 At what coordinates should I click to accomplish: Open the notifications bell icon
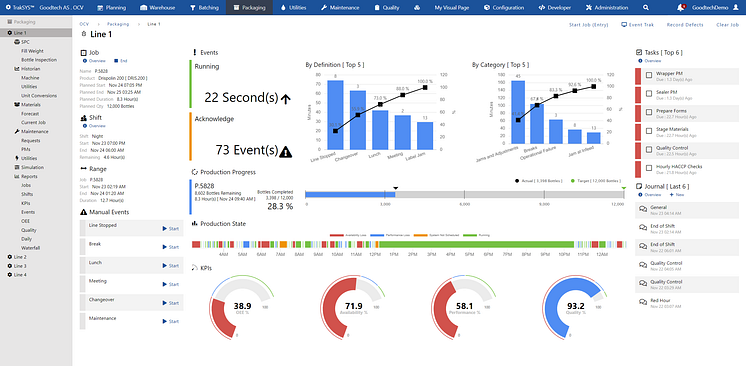681,8
